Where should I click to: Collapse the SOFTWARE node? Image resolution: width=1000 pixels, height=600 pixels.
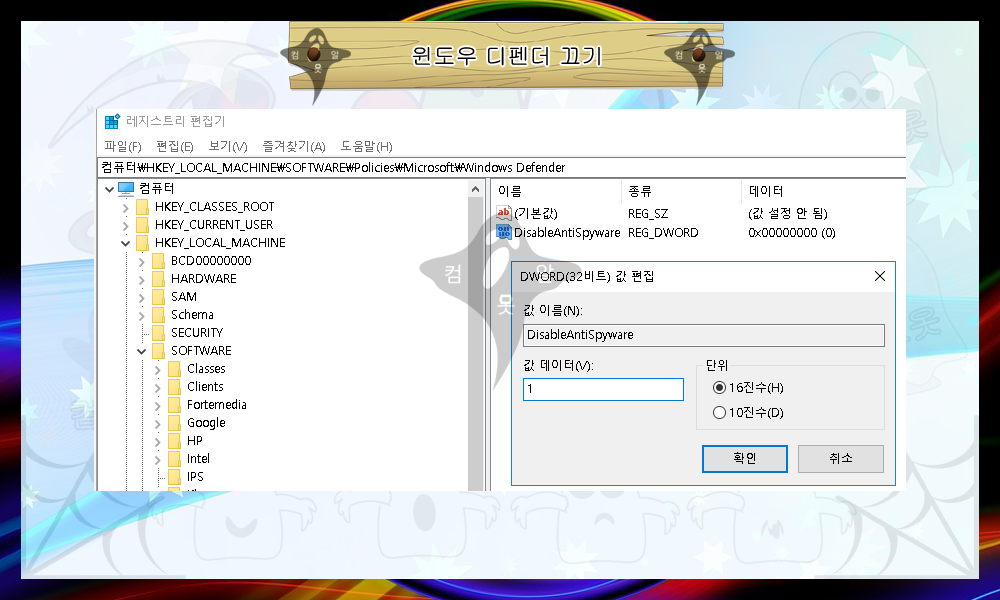click(142, 351)
